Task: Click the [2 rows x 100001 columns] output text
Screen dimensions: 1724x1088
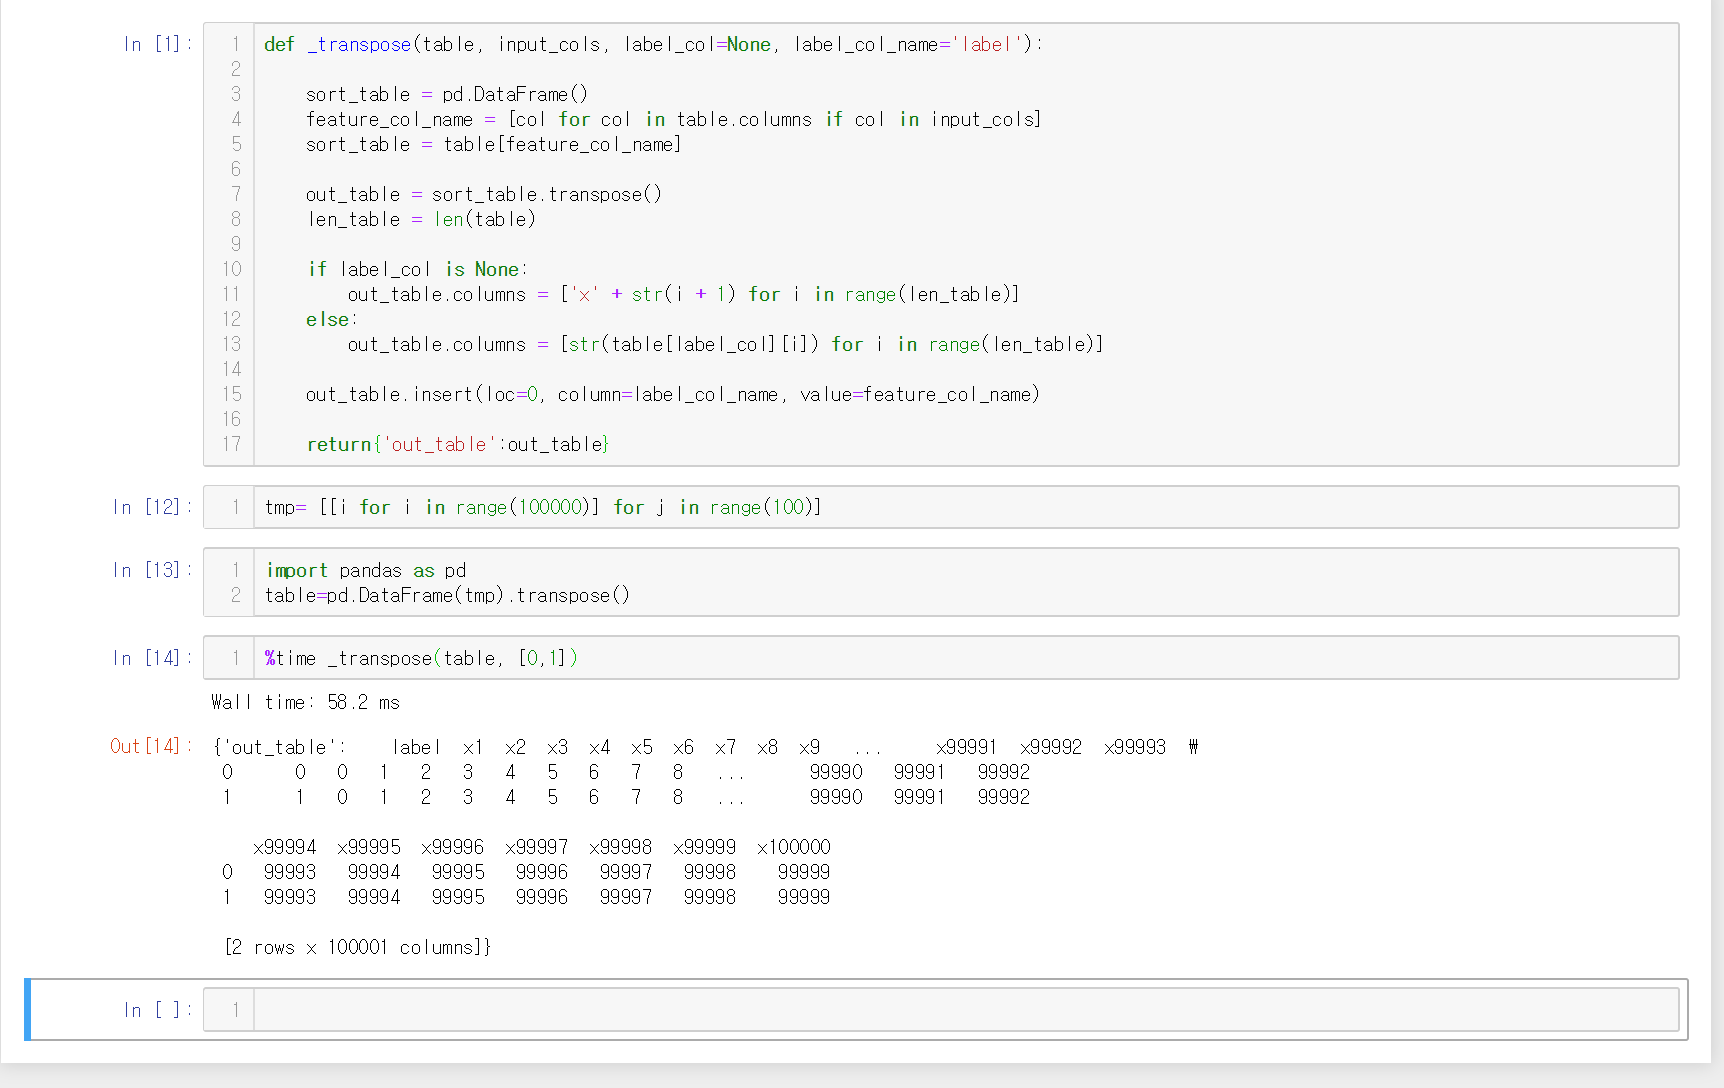Action: 358,947
